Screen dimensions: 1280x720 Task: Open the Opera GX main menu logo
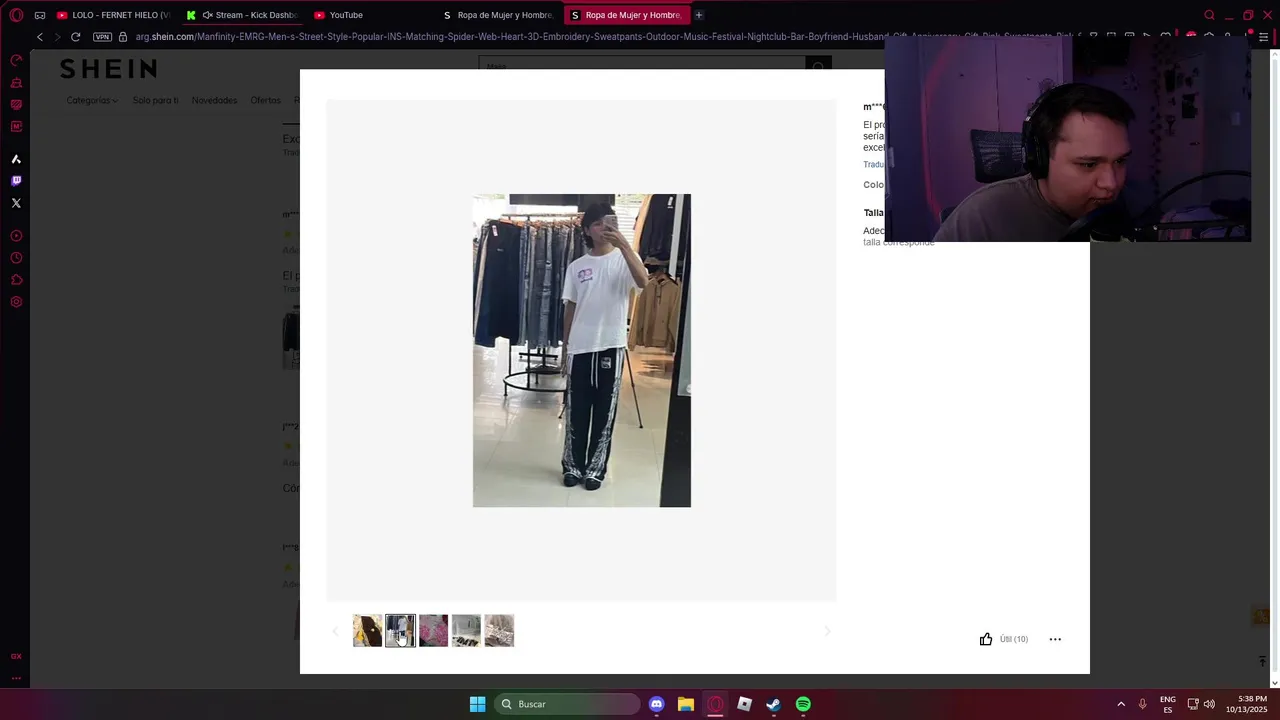click(x=16, y=15)
